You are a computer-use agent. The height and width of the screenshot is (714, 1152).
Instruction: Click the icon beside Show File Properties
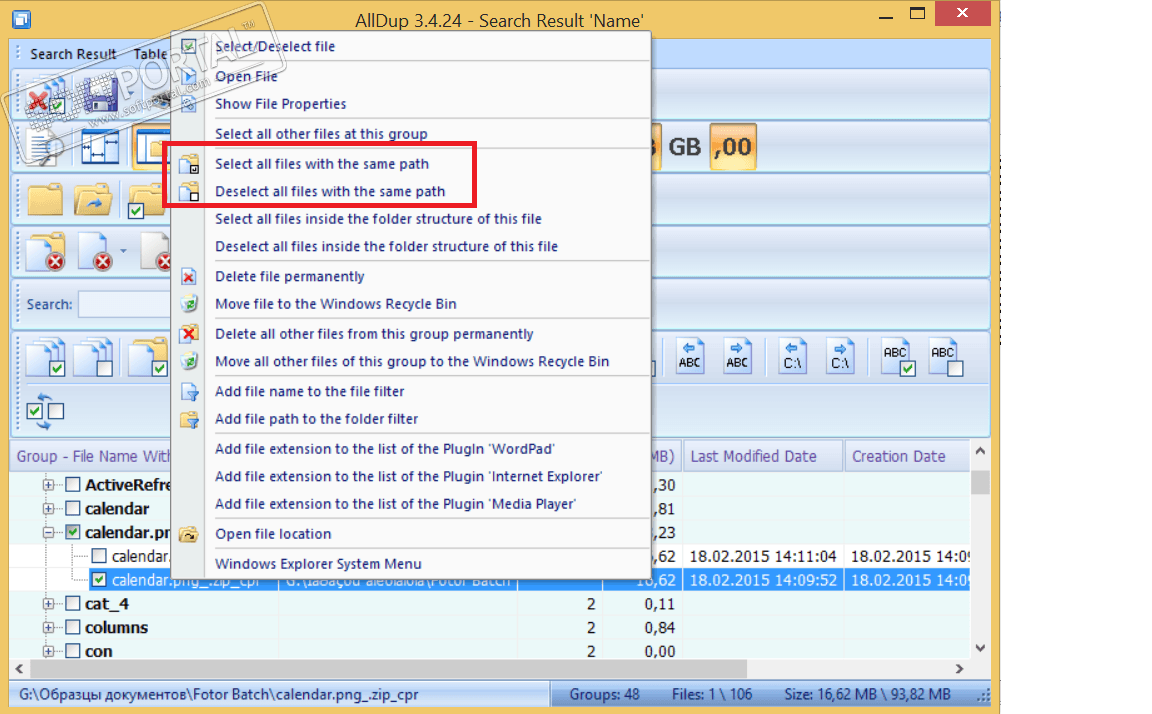189,104
